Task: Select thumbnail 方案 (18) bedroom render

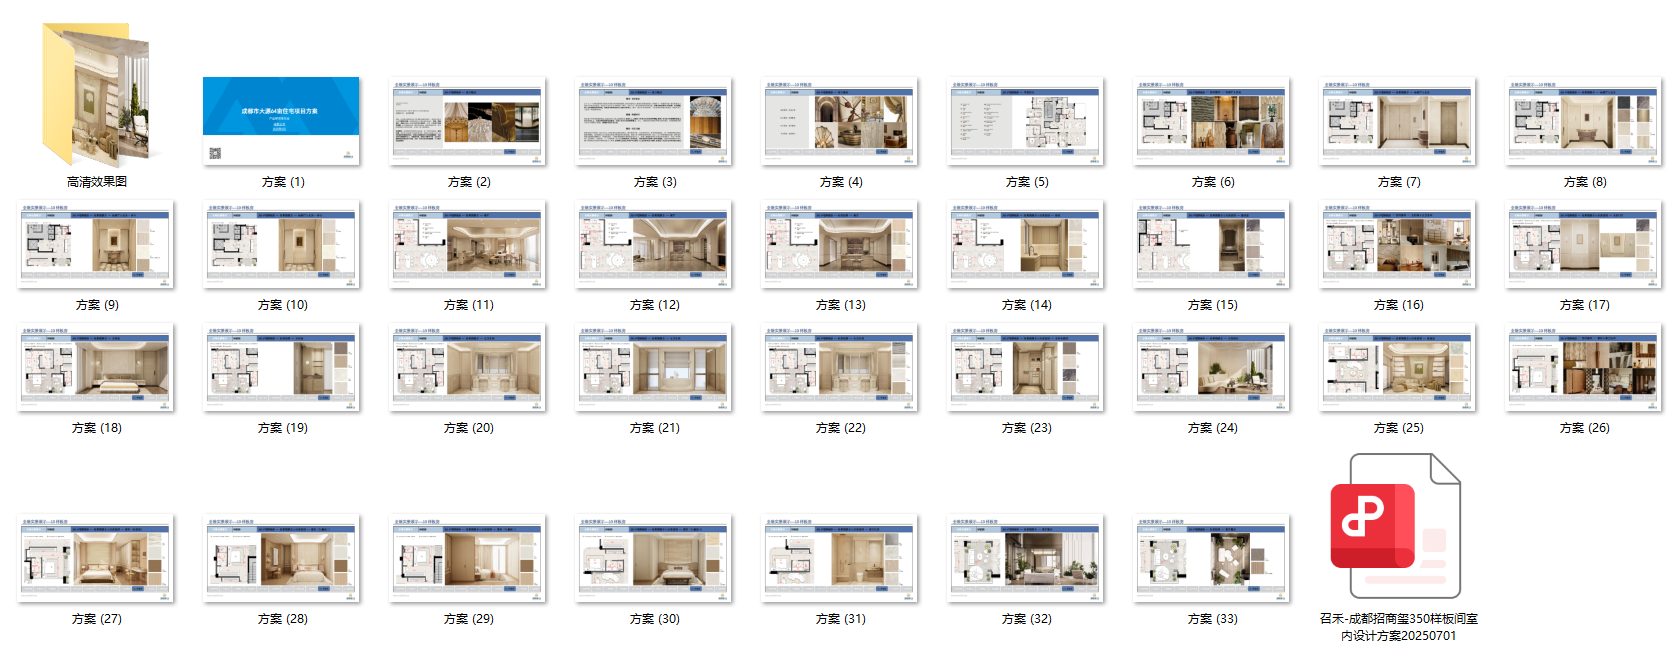Action: (96, 367)
